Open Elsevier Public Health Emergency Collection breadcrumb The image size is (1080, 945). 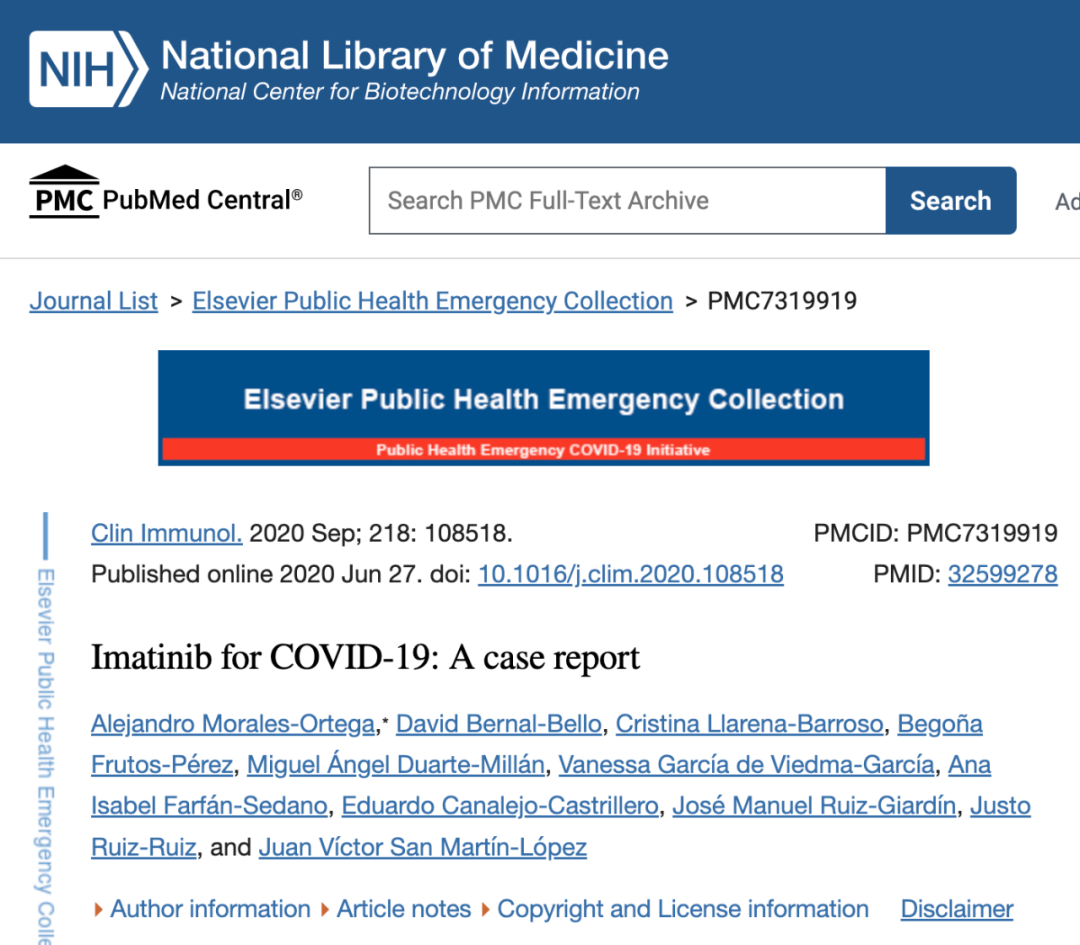(x=433, y=301)
